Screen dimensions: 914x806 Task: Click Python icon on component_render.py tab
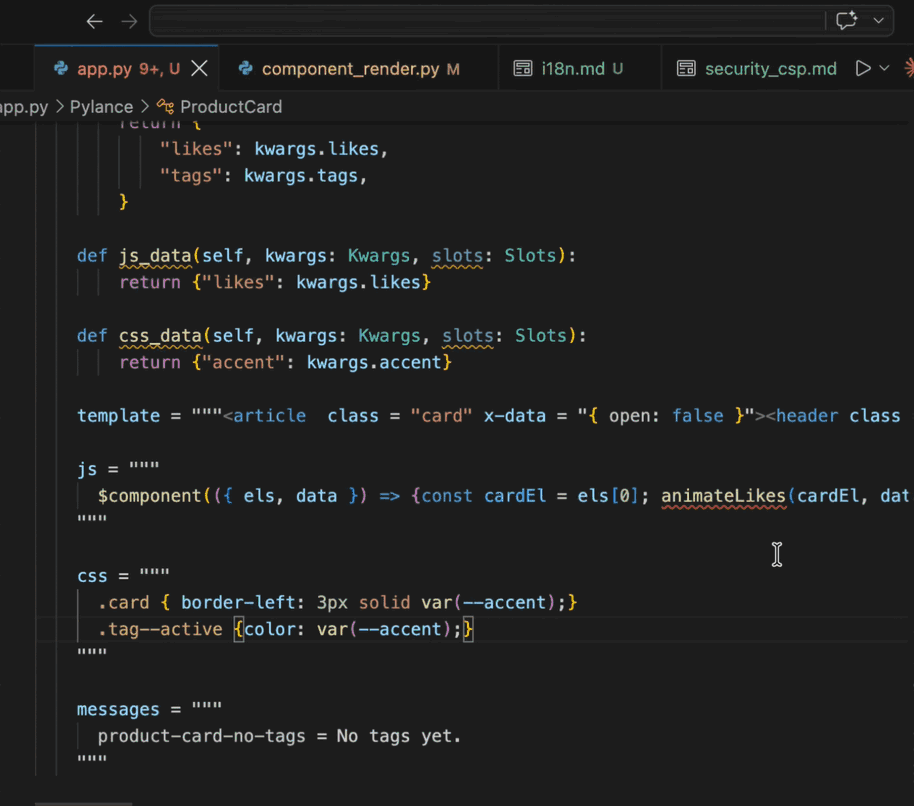pyautogui.click(x=245, y=69)
